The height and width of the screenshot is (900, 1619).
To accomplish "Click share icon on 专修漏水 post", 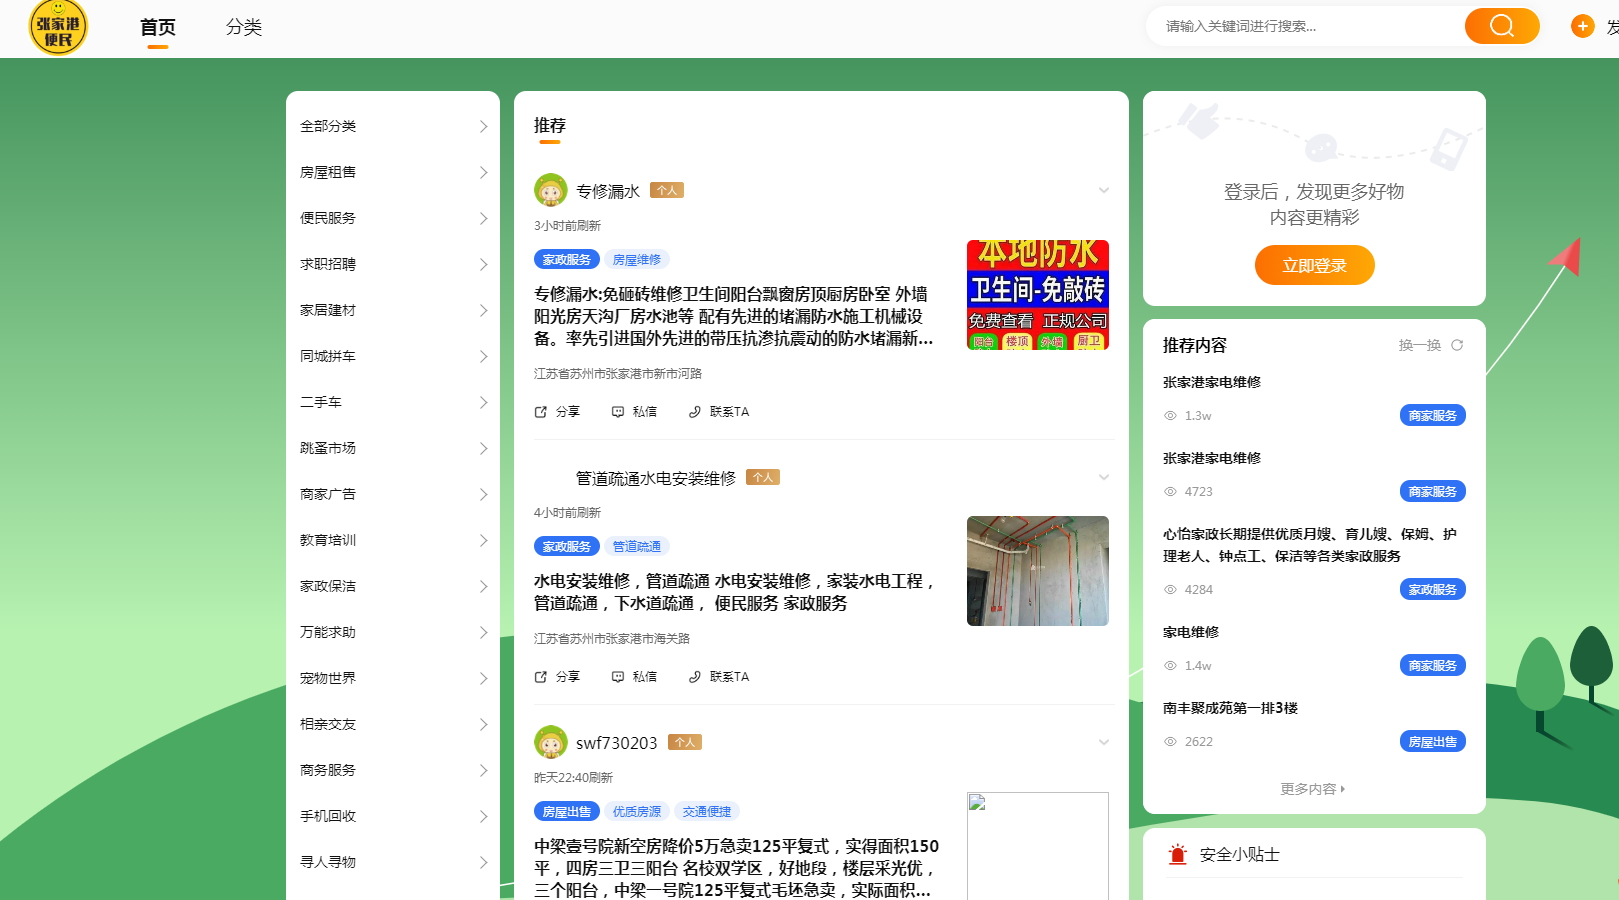I will tap(541, 412).
